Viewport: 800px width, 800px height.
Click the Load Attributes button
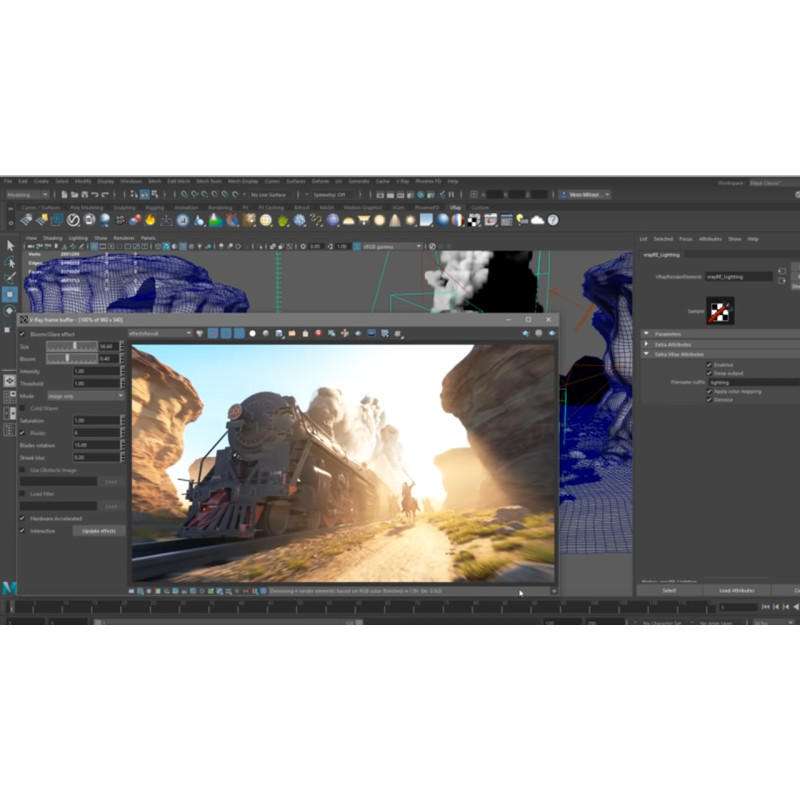pos(736,590)
